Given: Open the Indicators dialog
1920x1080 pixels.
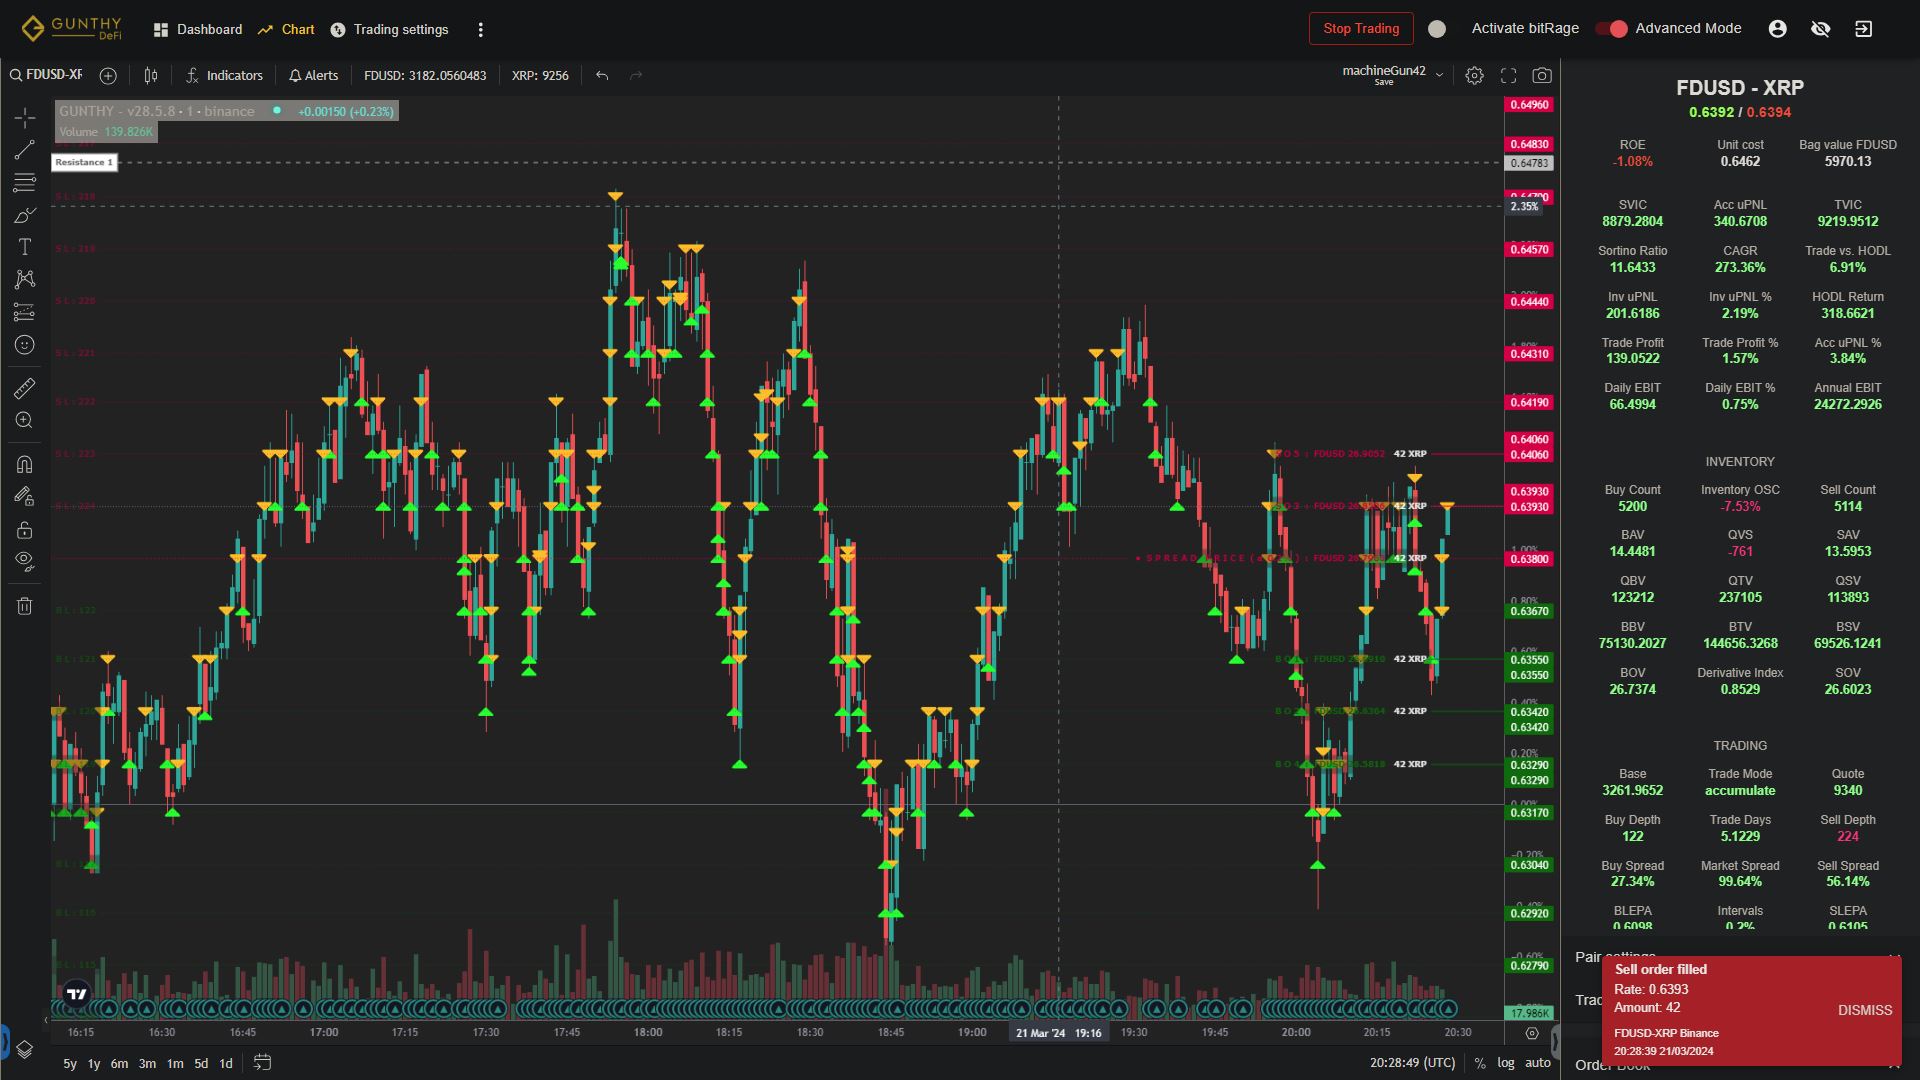Looking at the screenshot, I should point(224,75).
